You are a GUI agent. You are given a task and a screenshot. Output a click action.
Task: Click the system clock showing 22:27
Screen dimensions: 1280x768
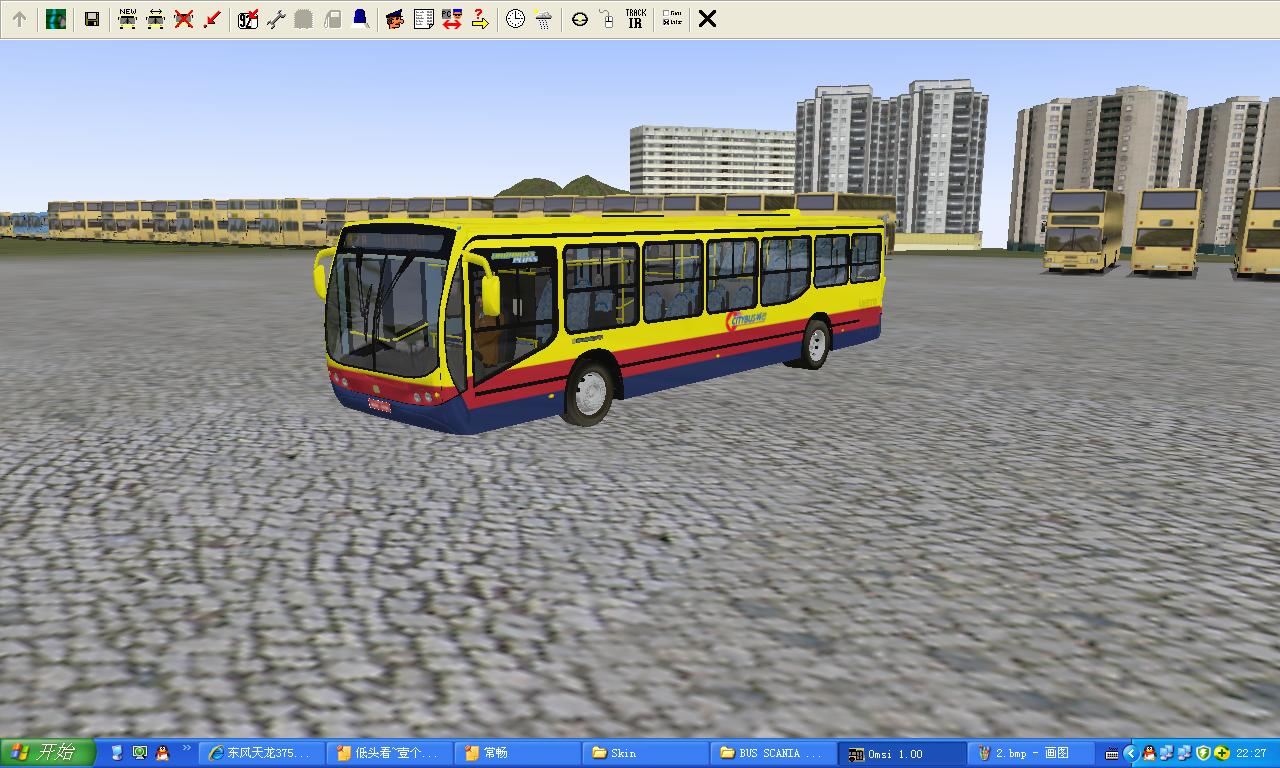coord(1251,753)
